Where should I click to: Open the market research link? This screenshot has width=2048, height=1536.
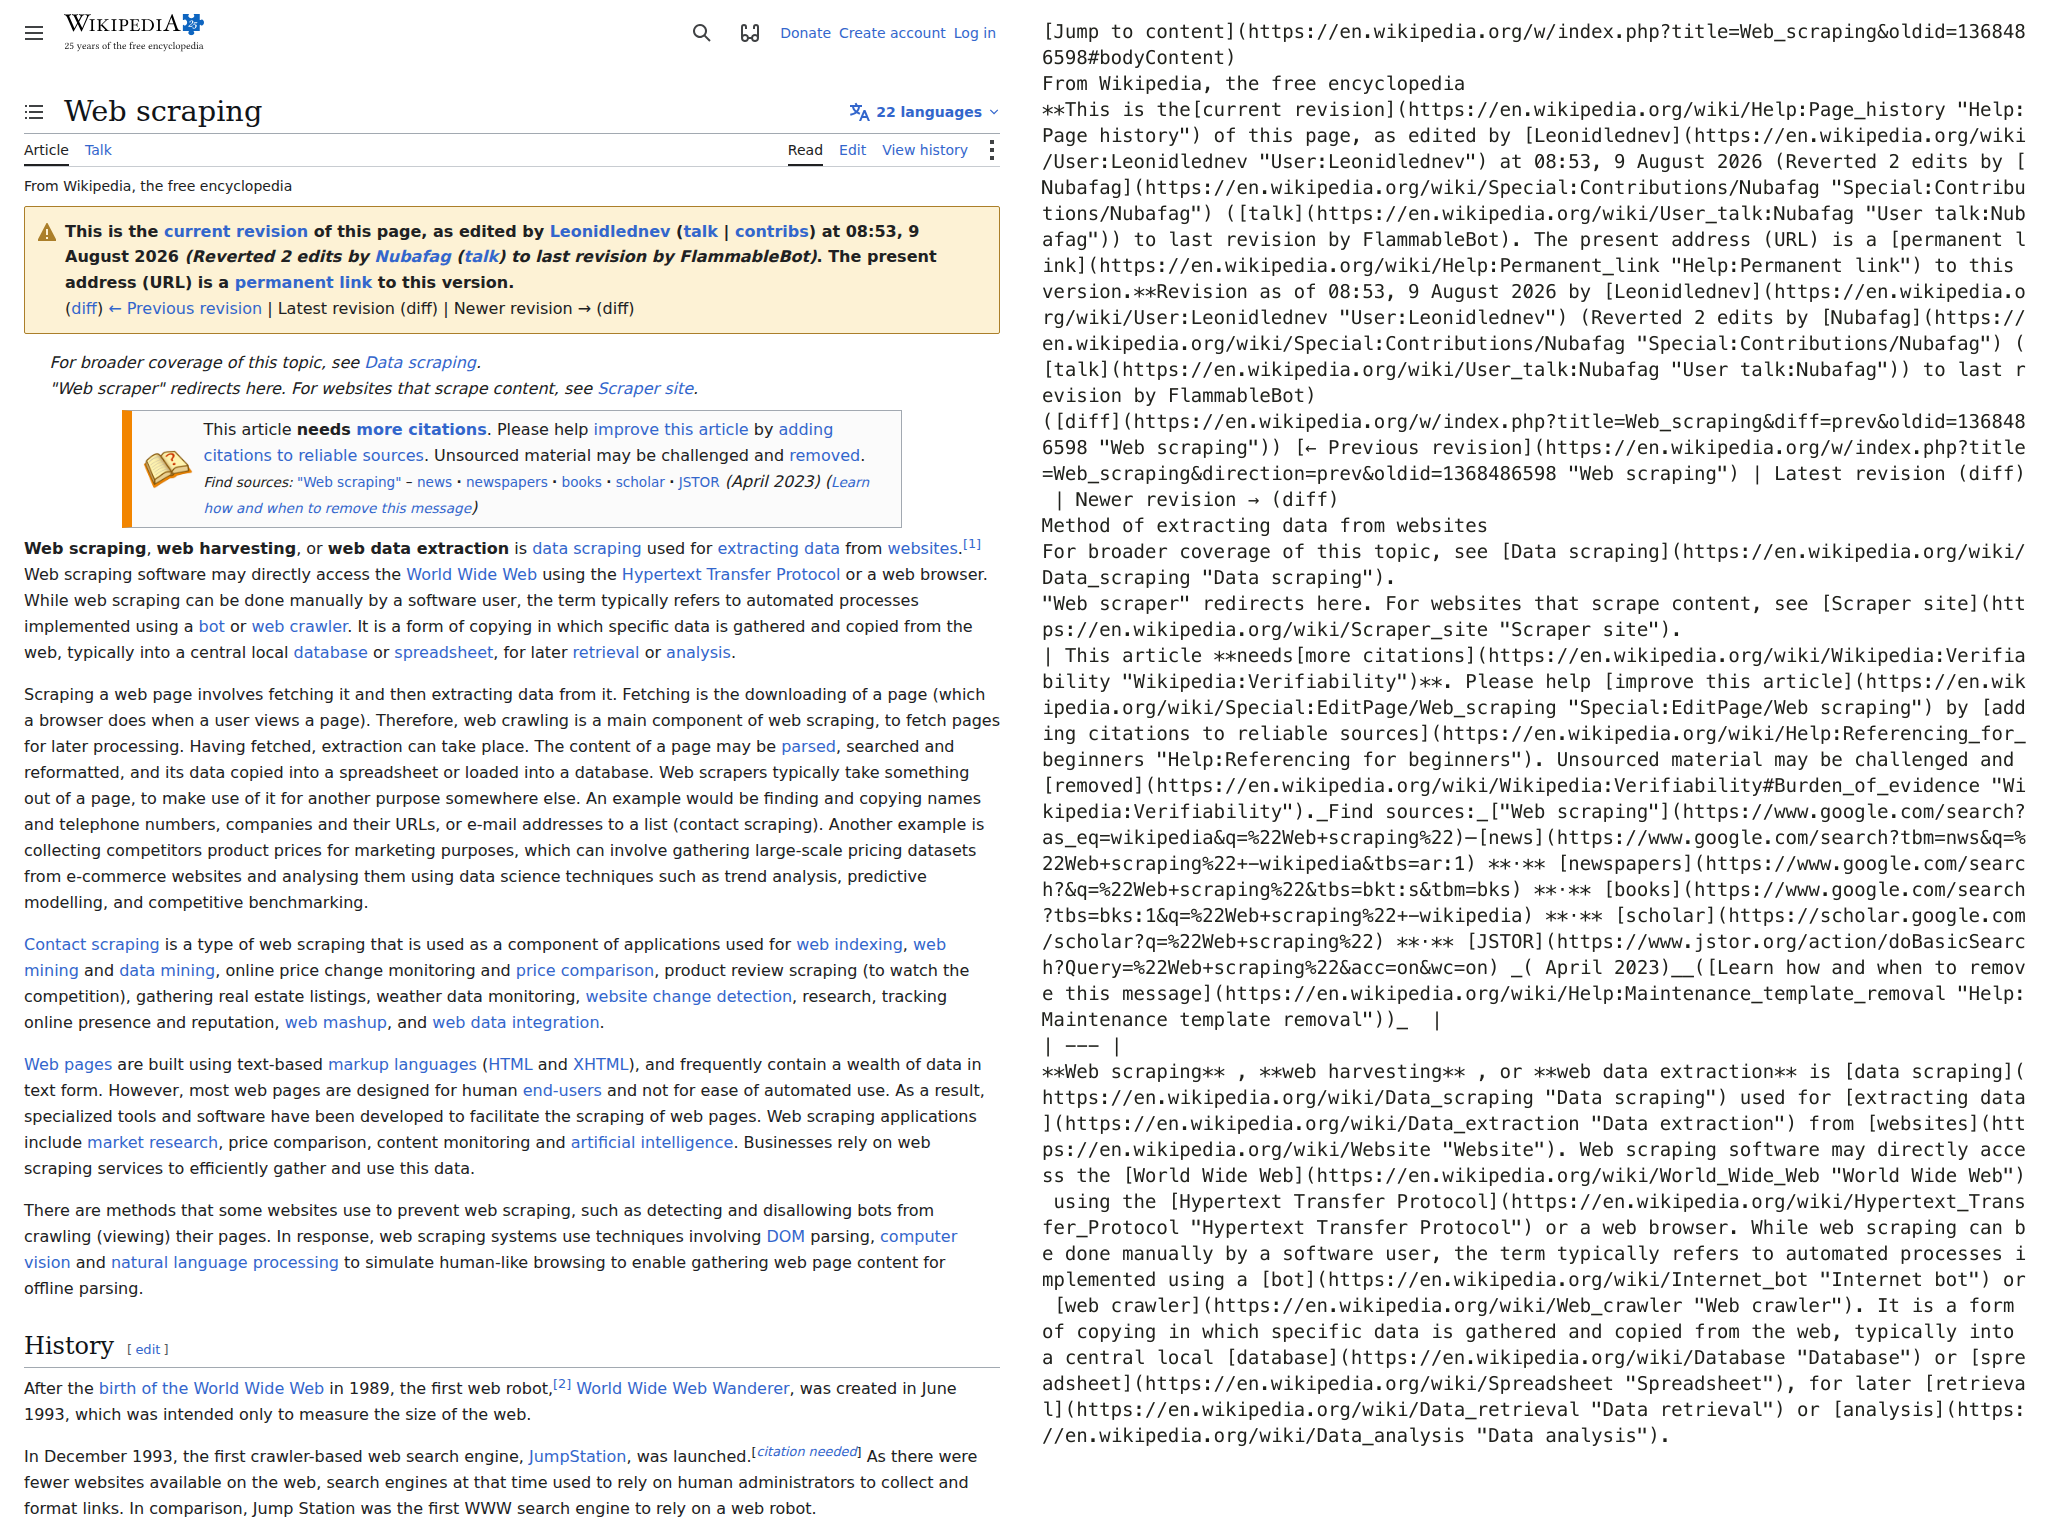pos(153,1142)
